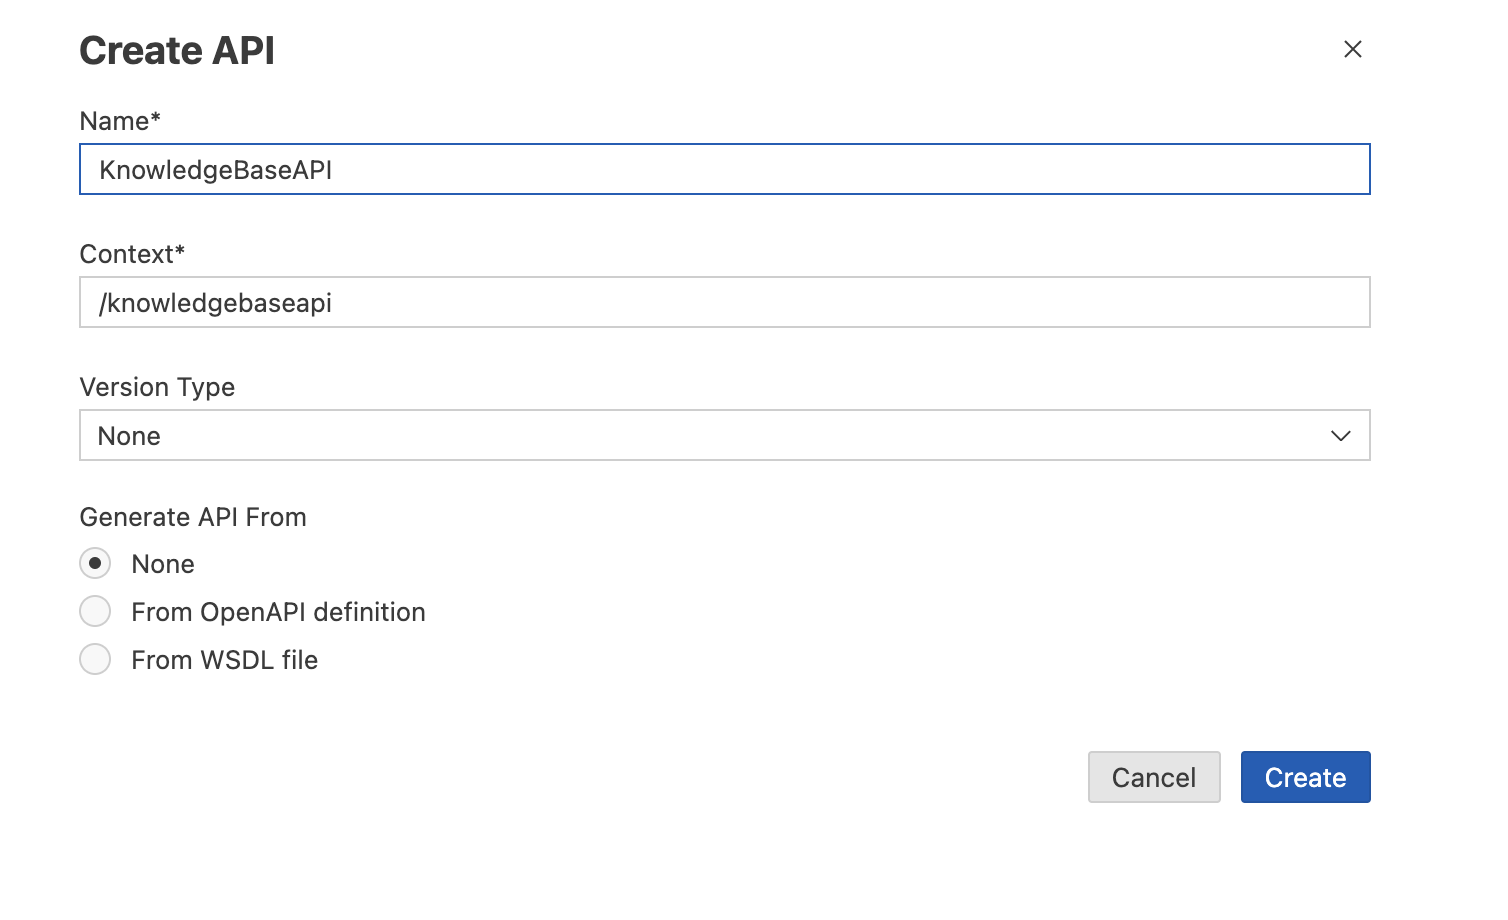The height and width of the screenshot is (920, 1508).
Task: Click the Create API heading
Action: click(177, 51)
